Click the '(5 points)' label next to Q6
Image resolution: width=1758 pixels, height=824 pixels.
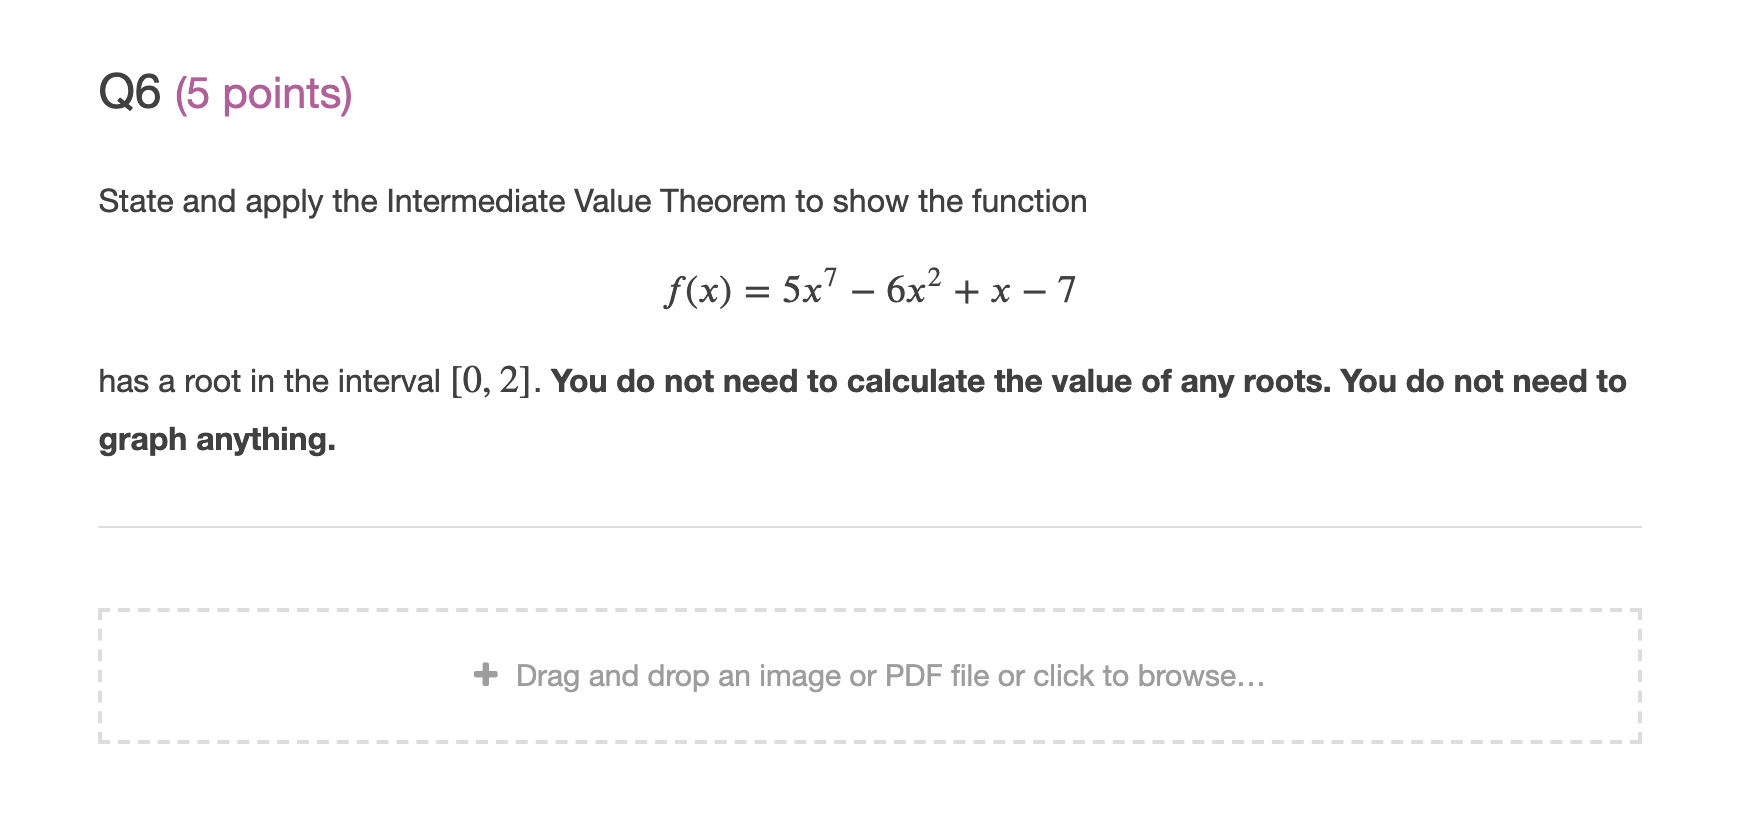pos(262,93)
